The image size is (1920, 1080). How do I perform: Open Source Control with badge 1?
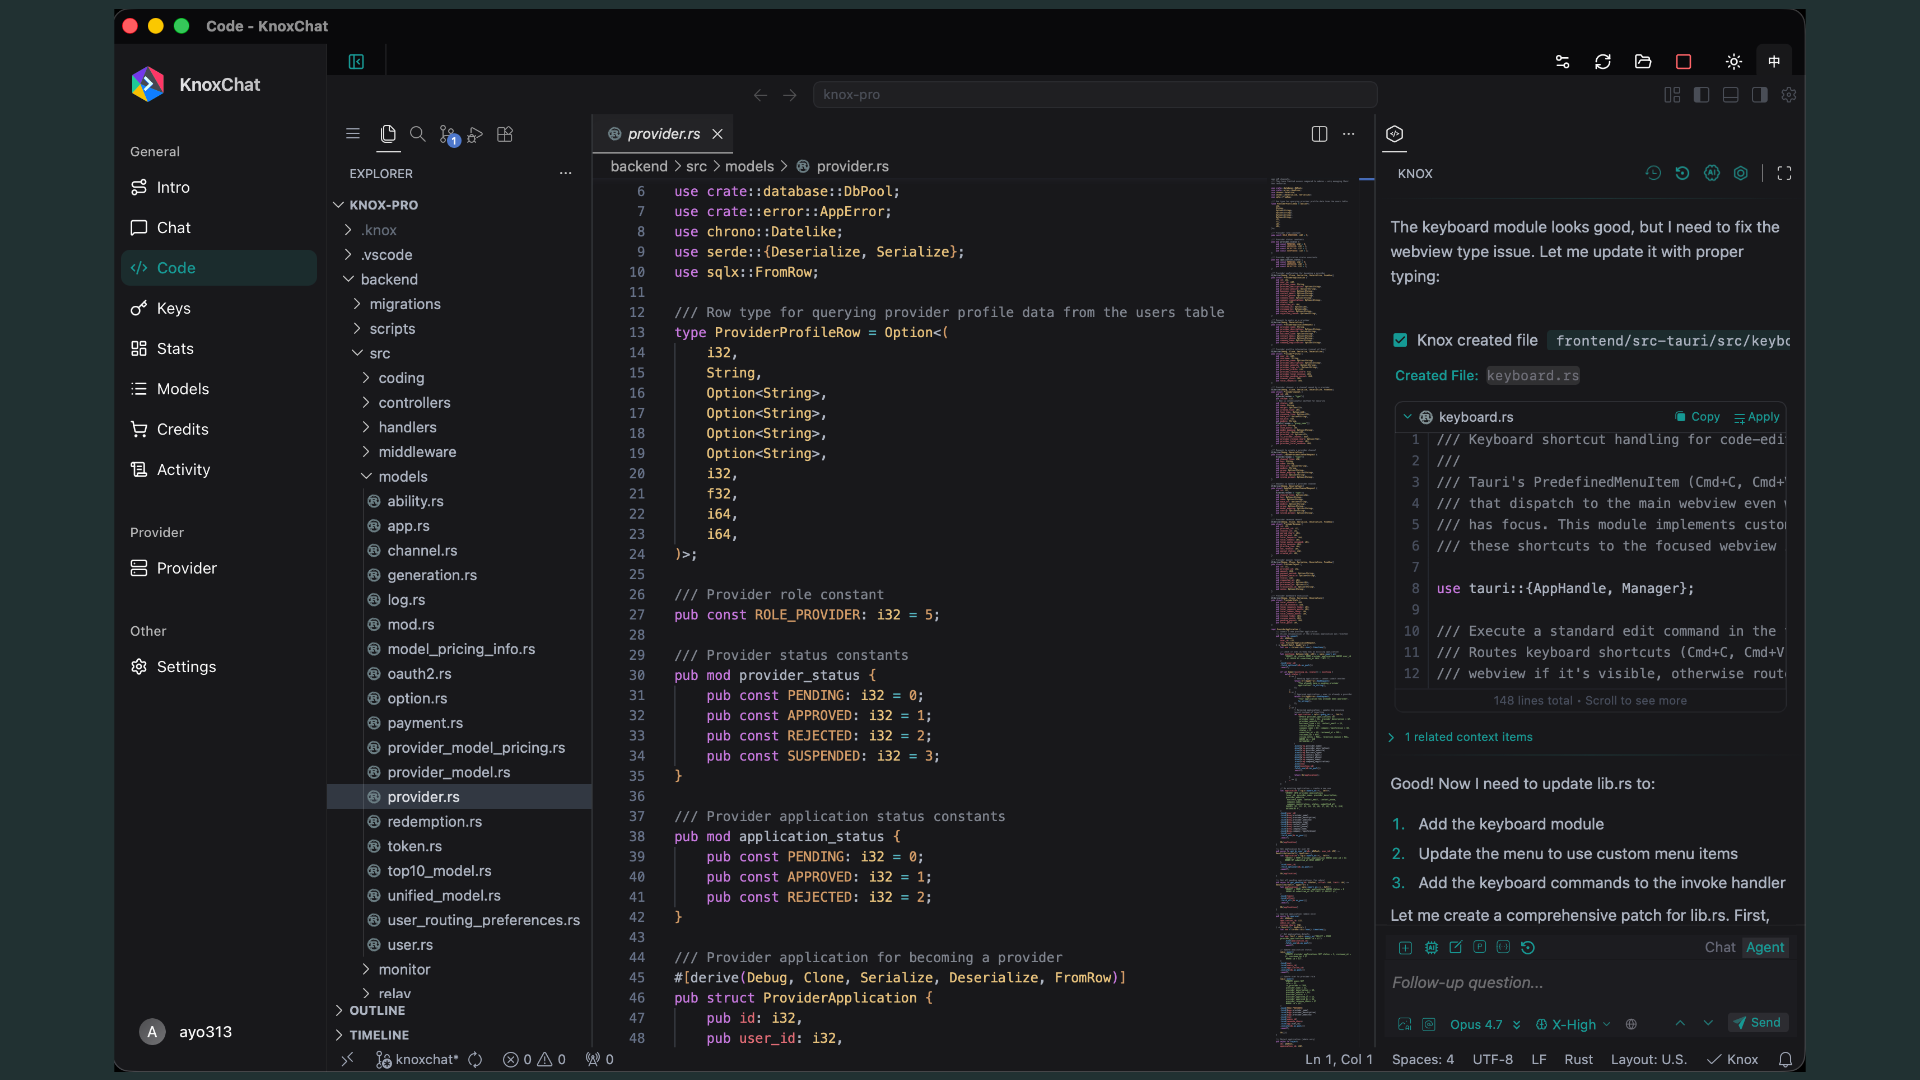coord(448,135)
